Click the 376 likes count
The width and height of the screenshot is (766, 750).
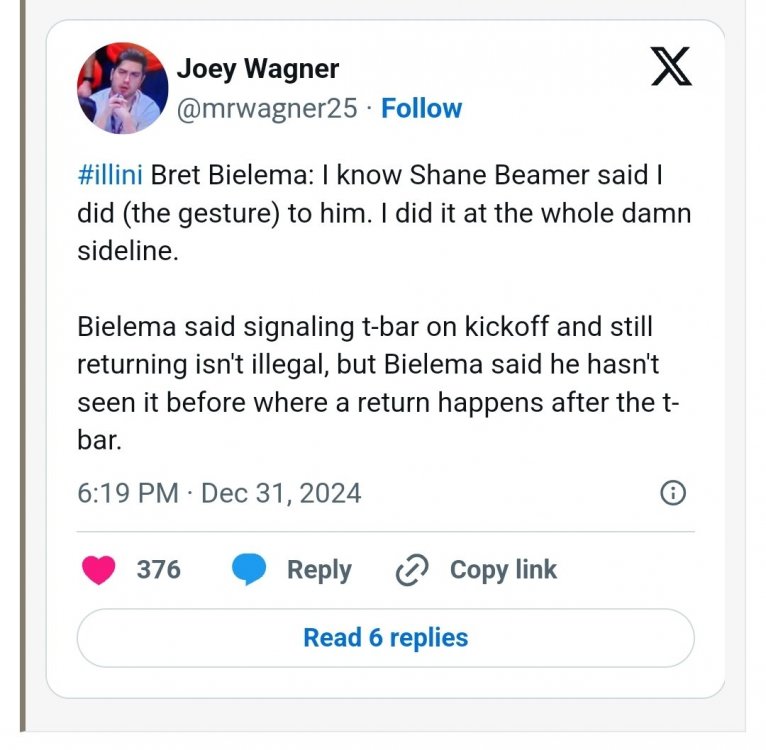(159, 570)
